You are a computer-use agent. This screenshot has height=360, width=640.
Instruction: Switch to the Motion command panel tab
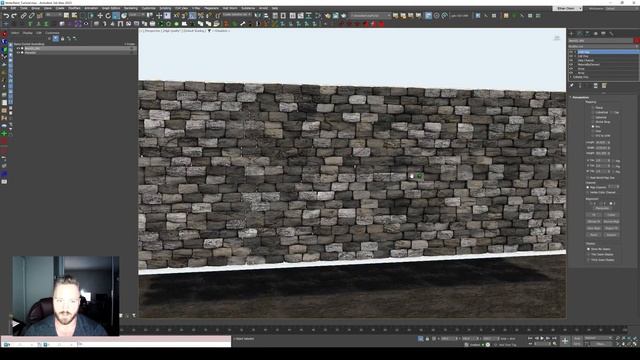point(596,33)
